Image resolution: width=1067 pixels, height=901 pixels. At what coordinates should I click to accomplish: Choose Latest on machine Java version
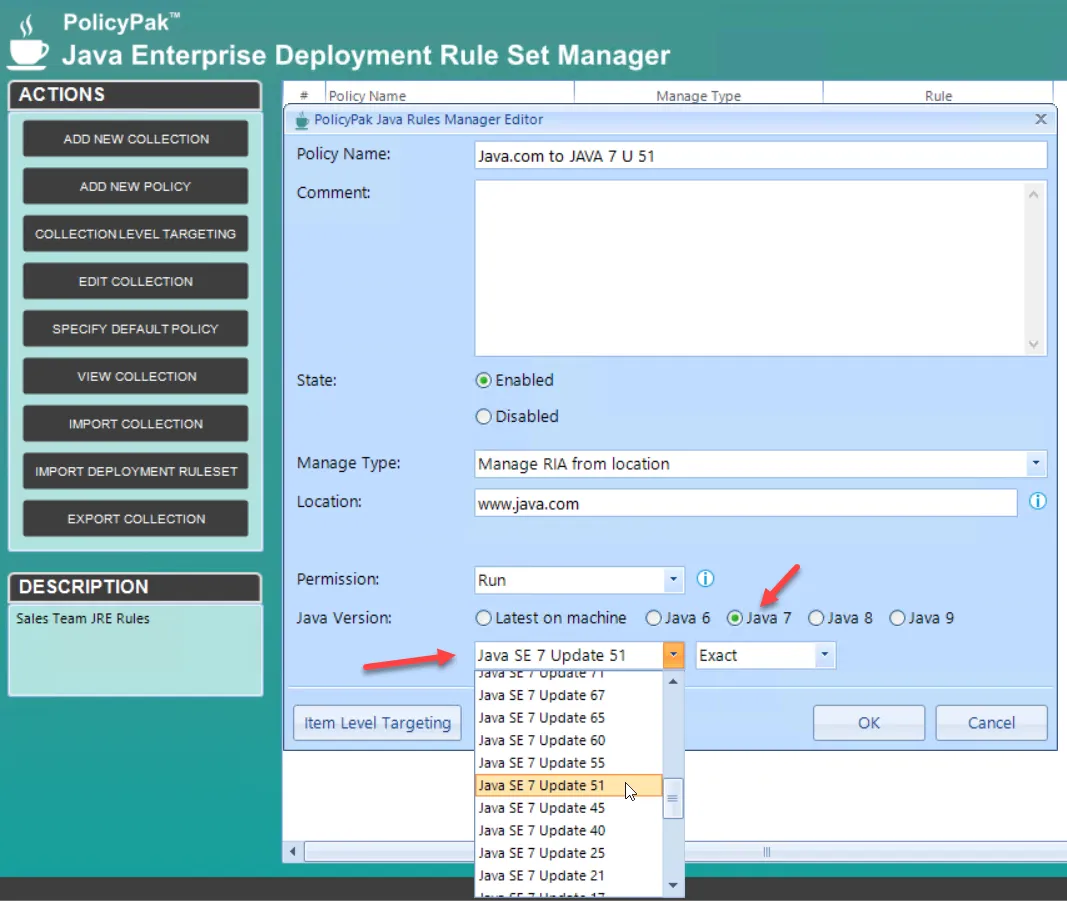(483, 618)
